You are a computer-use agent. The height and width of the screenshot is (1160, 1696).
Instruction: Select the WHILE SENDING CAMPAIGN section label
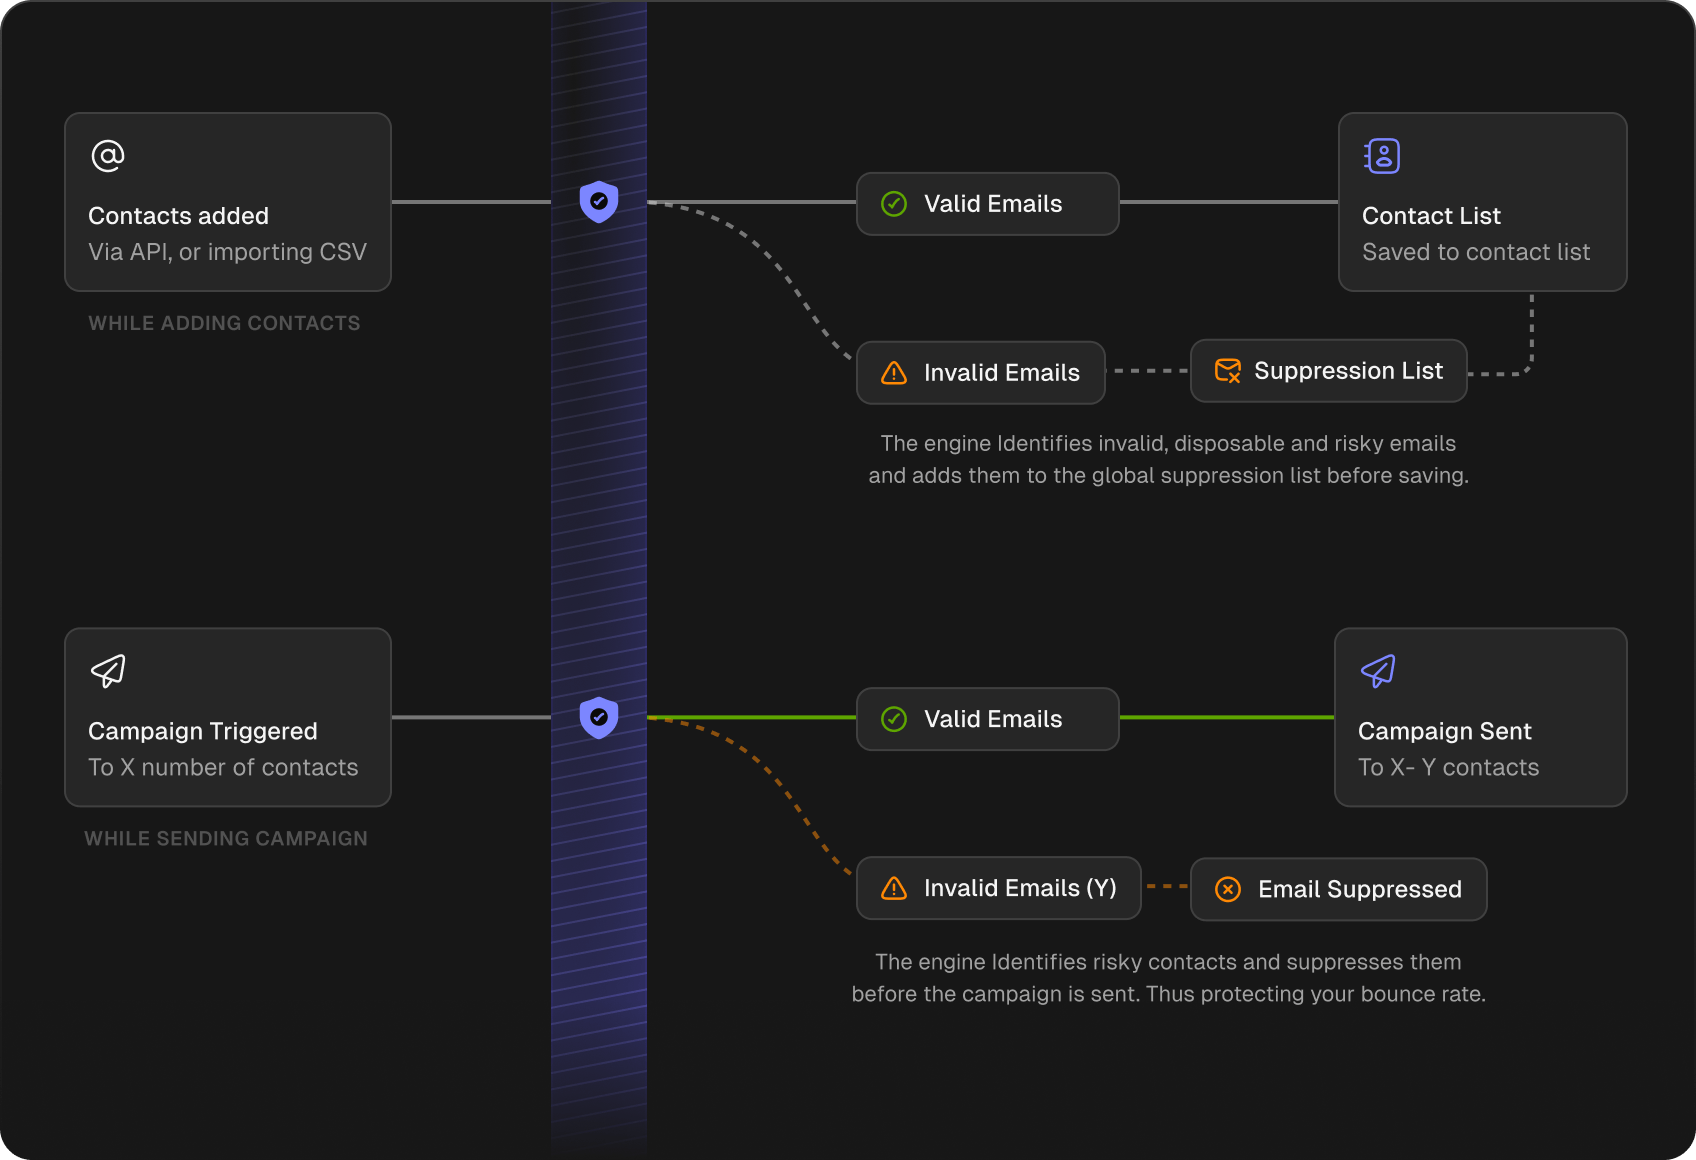(227, 838)
